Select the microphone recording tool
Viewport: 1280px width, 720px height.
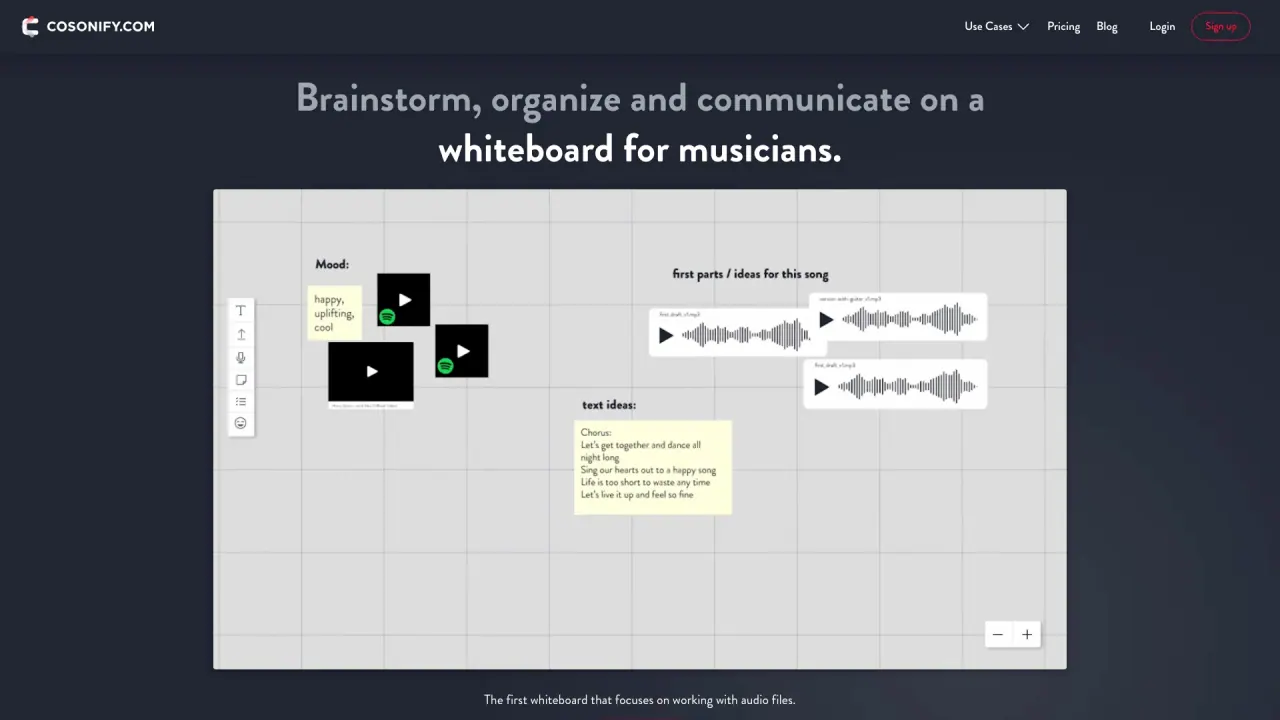pyautogui.click(x=241, y=357)
